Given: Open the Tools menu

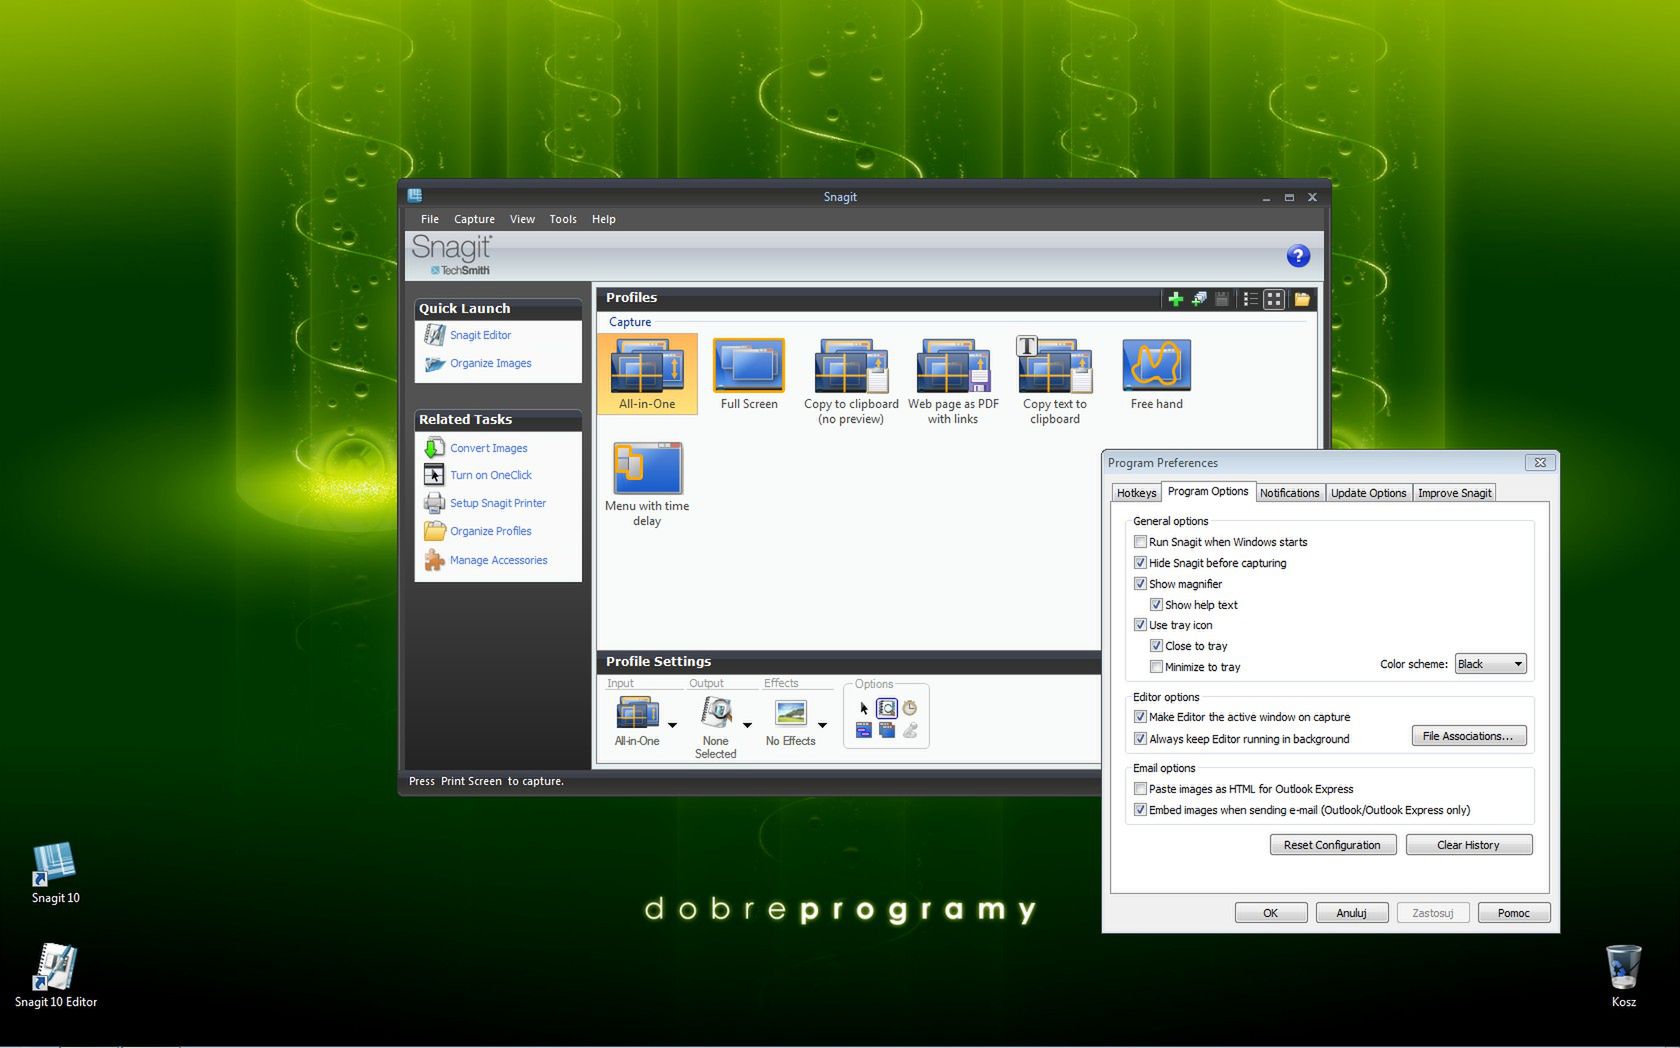Looking at the screenshot, I should 563,219.
